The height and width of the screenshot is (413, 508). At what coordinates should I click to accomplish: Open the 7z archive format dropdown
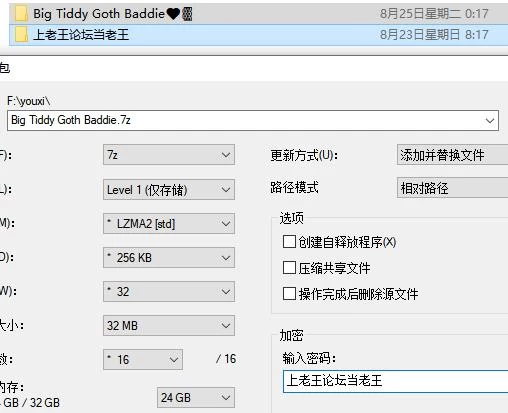(169, 155)
